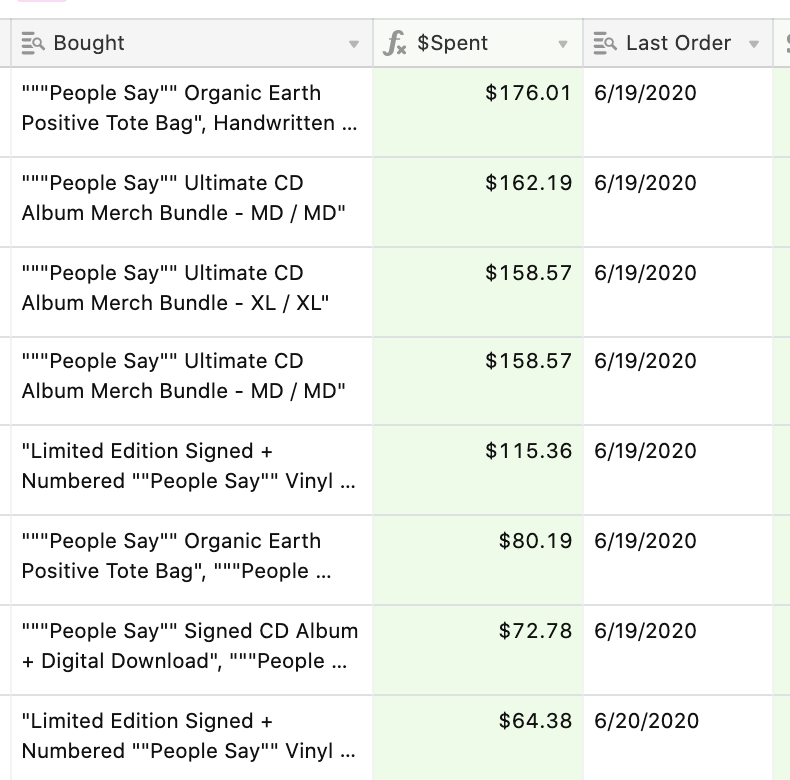Select the $Spent column header label
Screen dimensions: 790x780
452,43
